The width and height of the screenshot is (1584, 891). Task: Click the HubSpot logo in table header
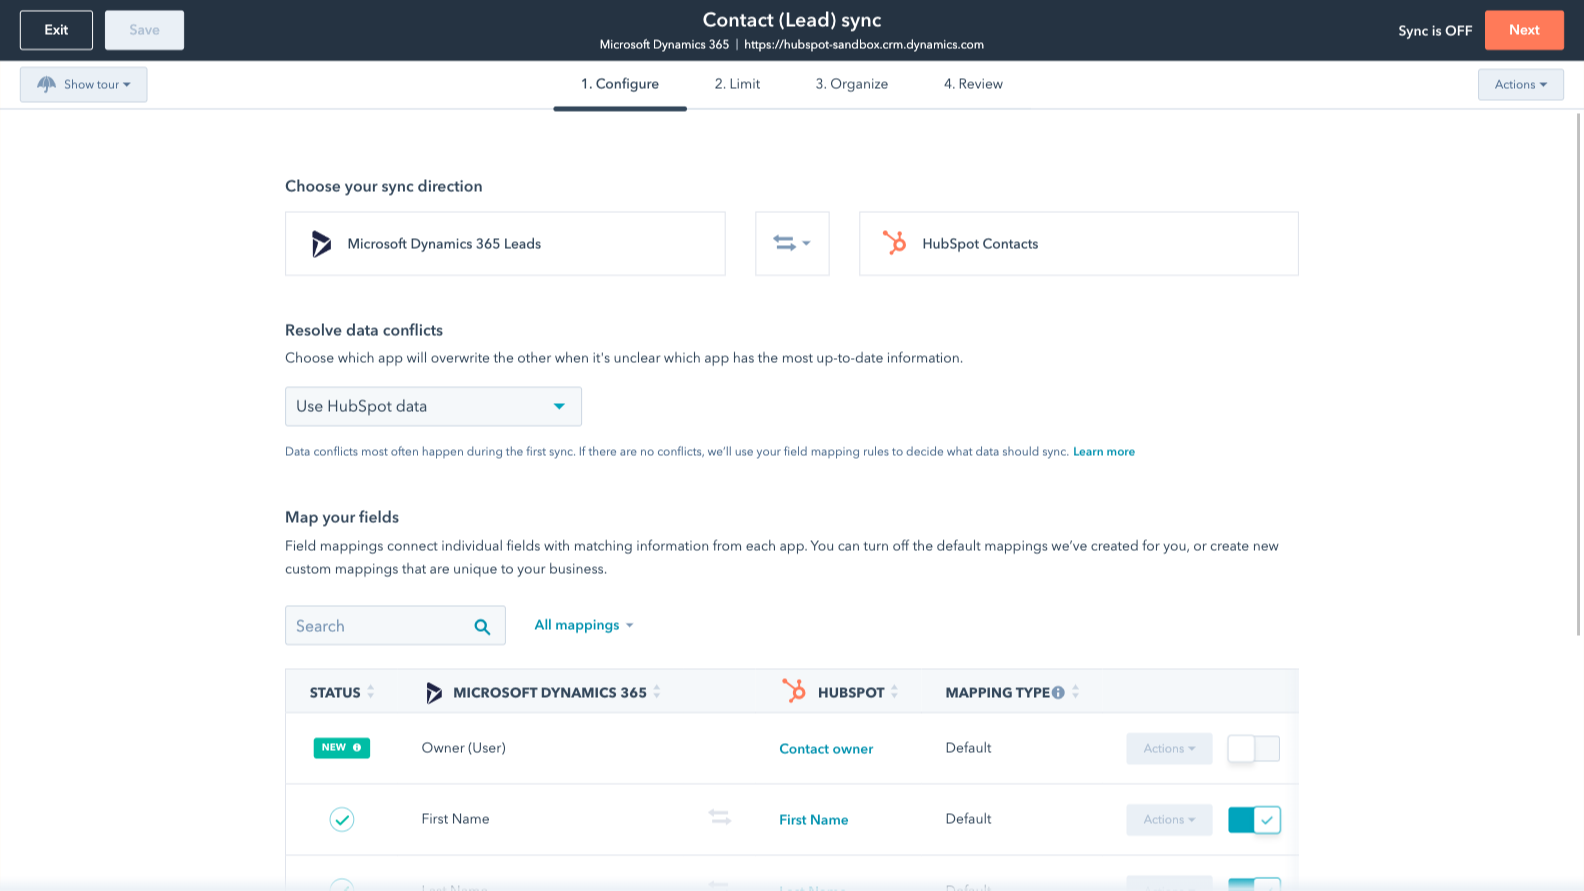click(x=794, y=691)
